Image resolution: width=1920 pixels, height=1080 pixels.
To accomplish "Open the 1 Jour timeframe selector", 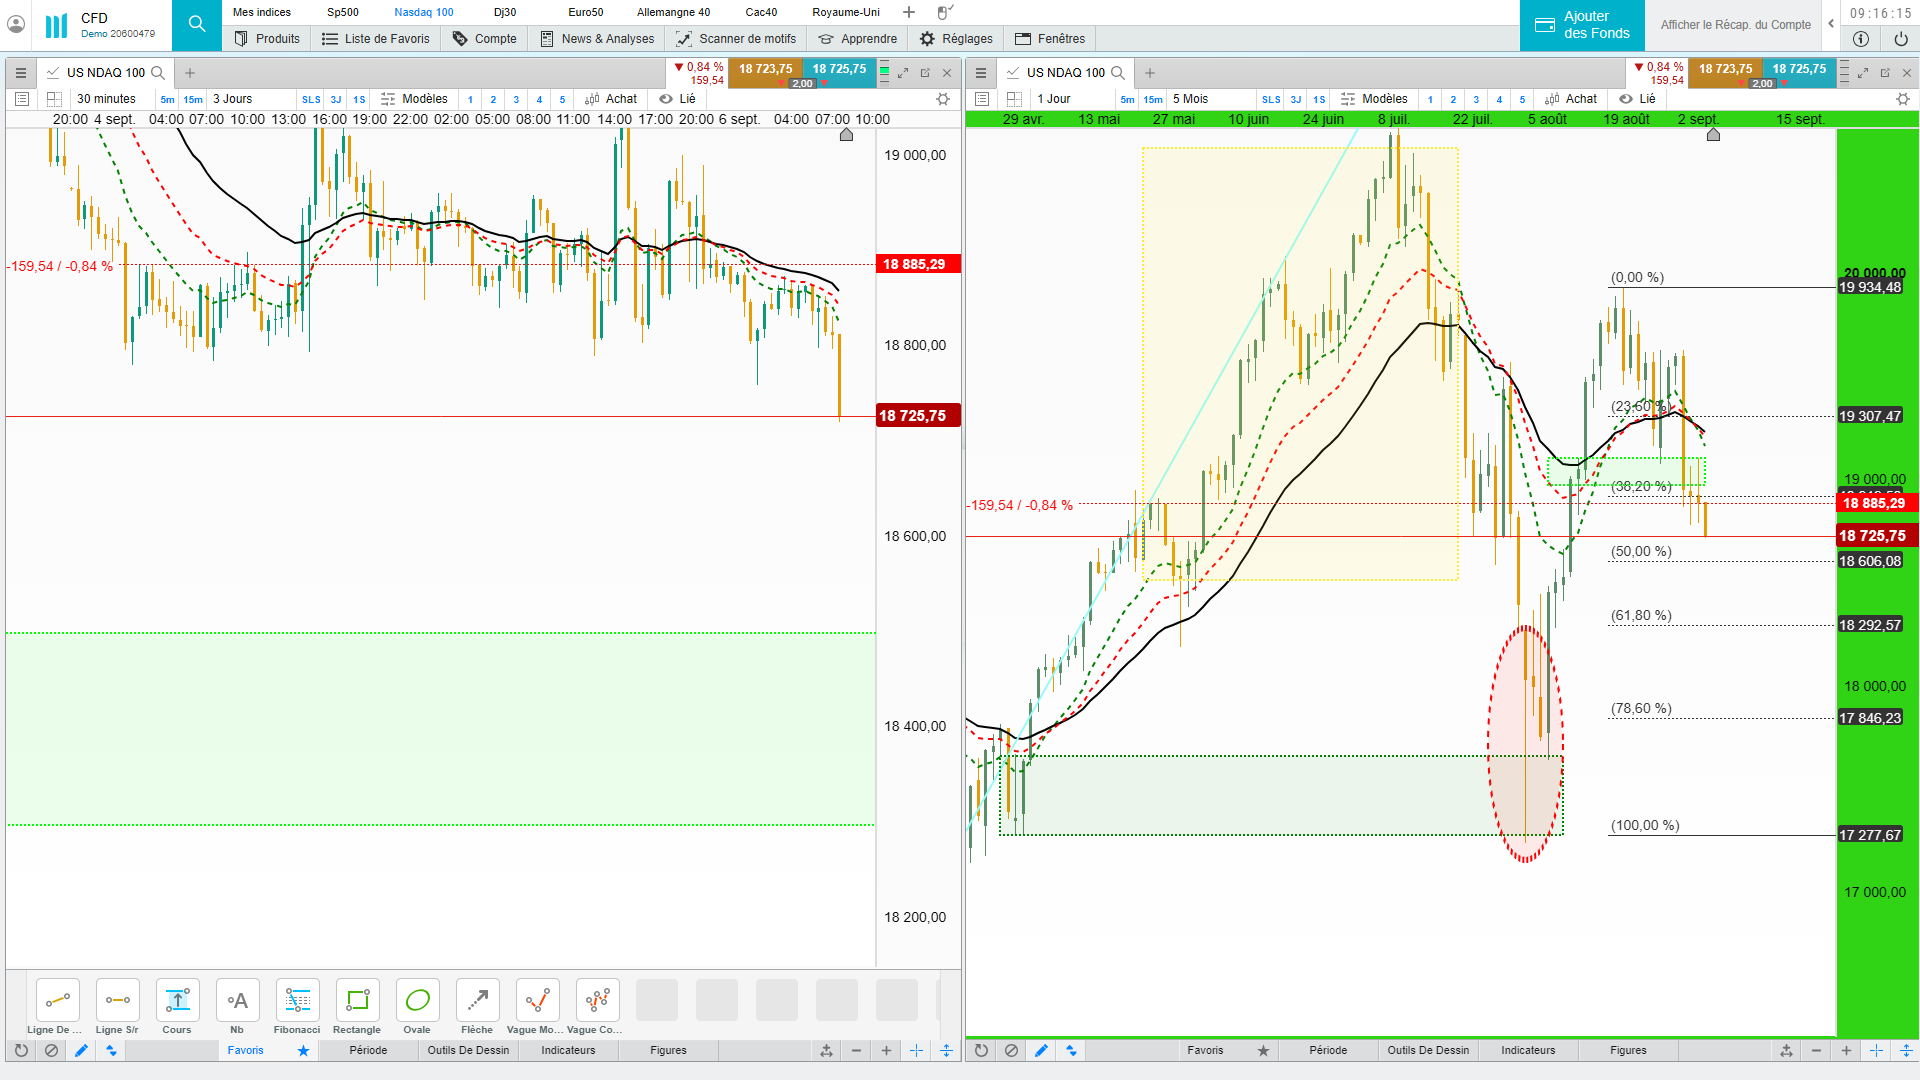I will click(x=1054, y=99).
